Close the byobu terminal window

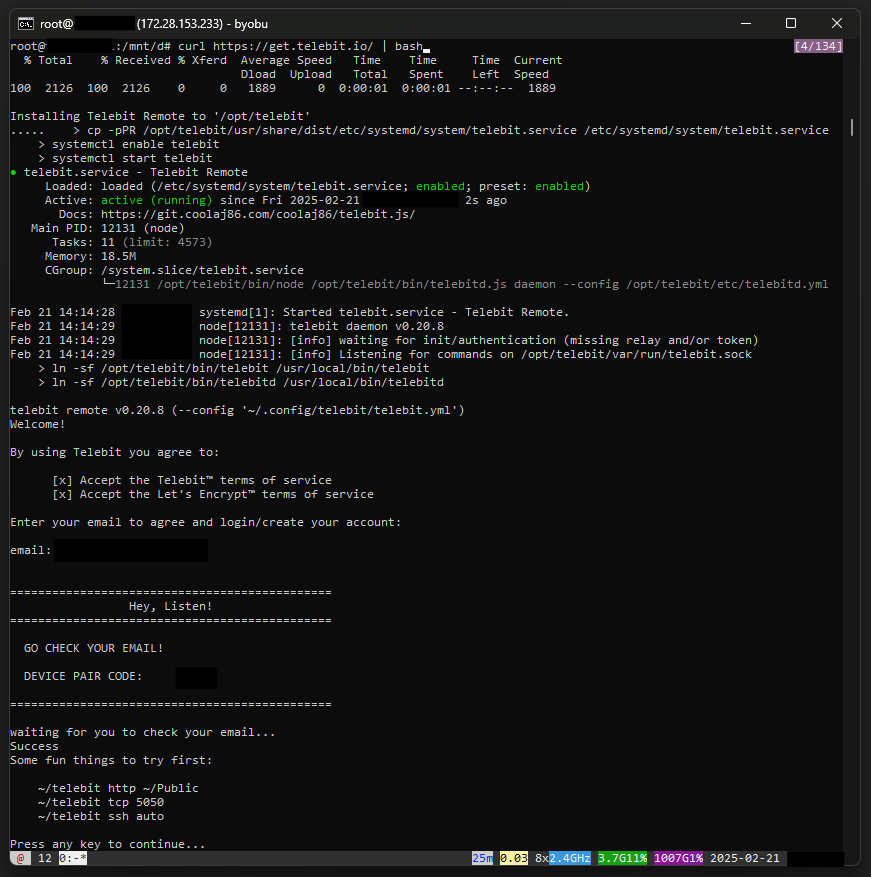click(x=837, y=23)
